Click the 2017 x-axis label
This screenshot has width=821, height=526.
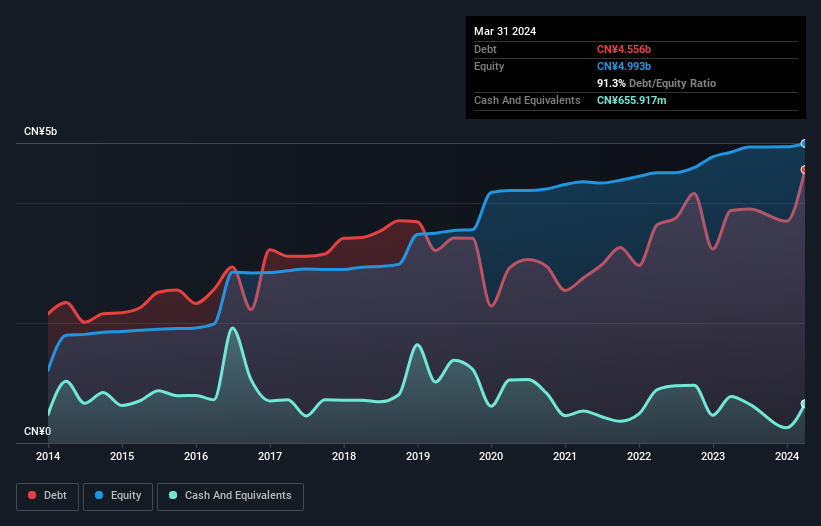click(270, 456)
